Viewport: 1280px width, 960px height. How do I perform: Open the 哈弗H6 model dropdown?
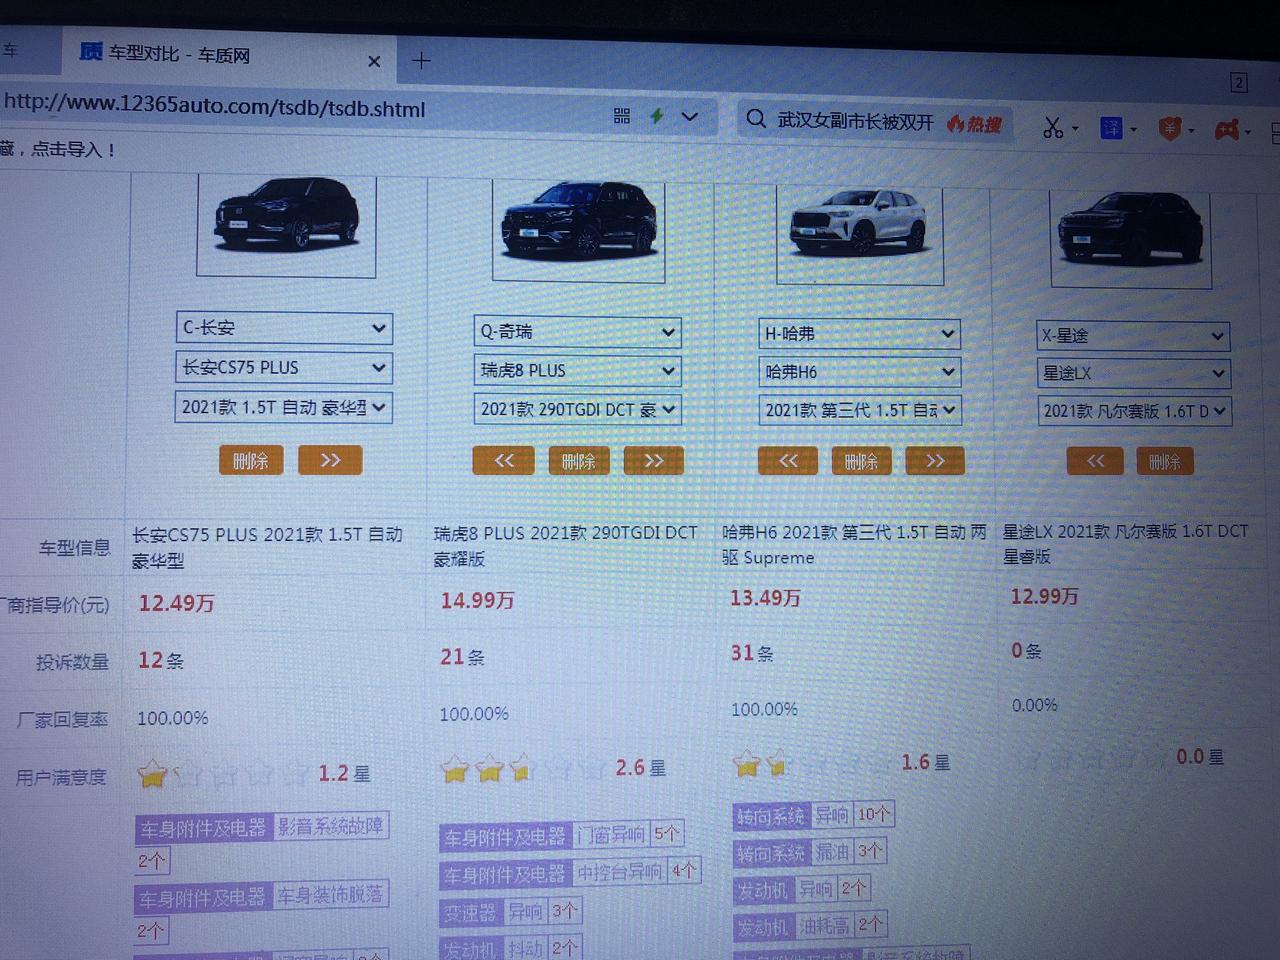859,372
